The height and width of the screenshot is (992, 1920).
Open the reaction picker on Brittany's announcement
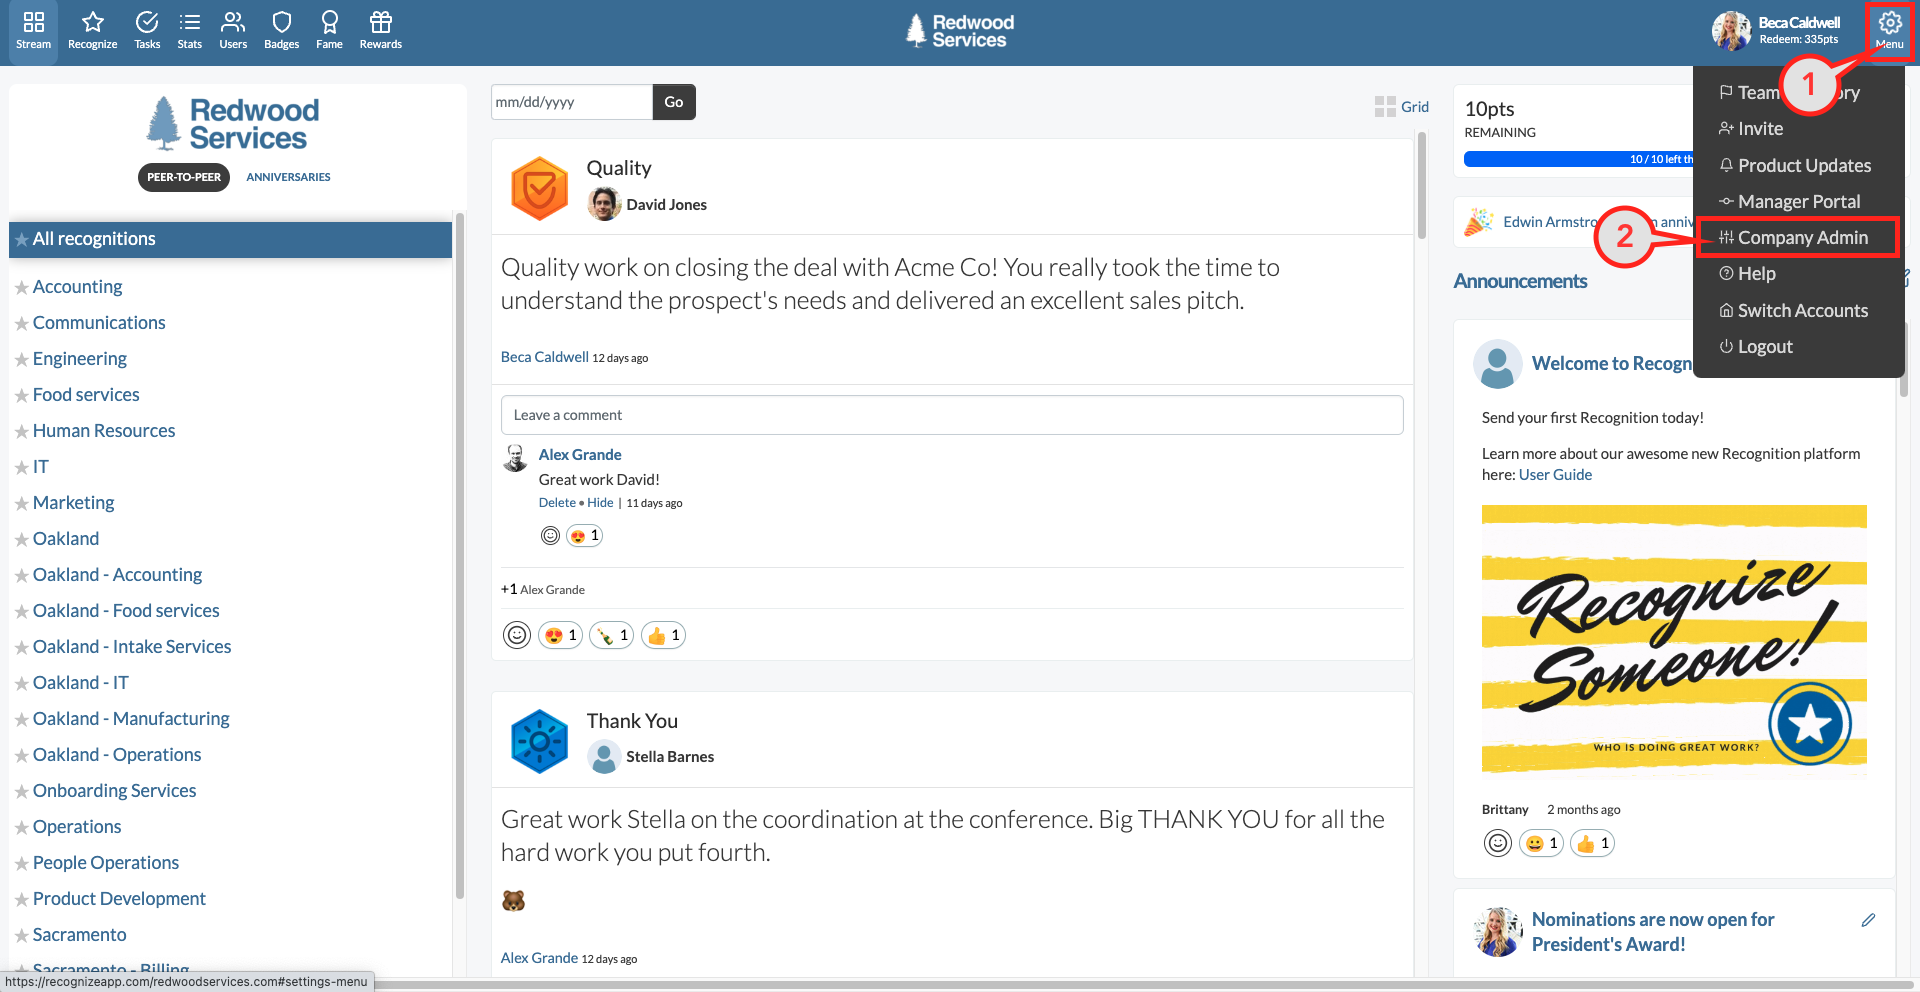(1497, 842)
